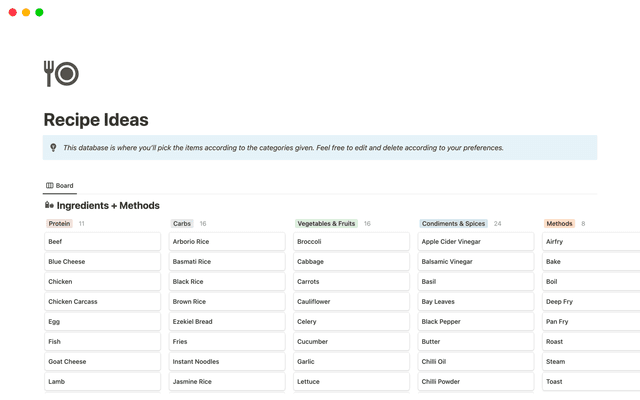Open the Arborio Rice card

coord(227,242)
